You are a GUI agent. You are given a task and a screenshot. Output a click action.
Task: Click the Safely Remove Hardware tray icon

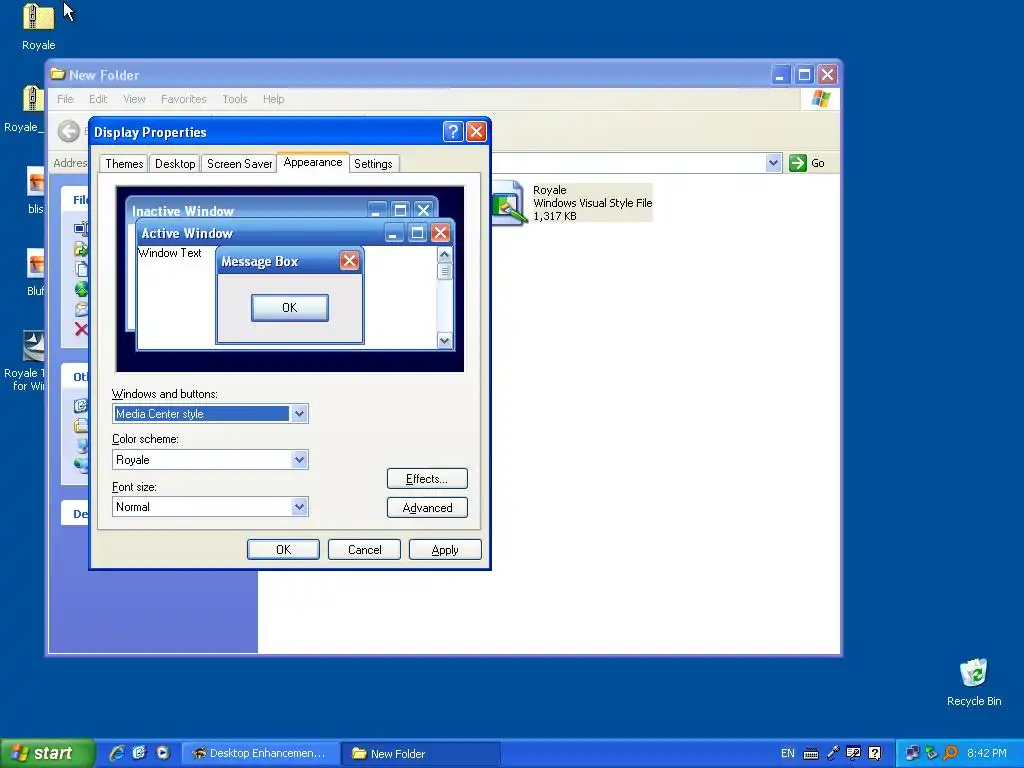tap(931, 753)
